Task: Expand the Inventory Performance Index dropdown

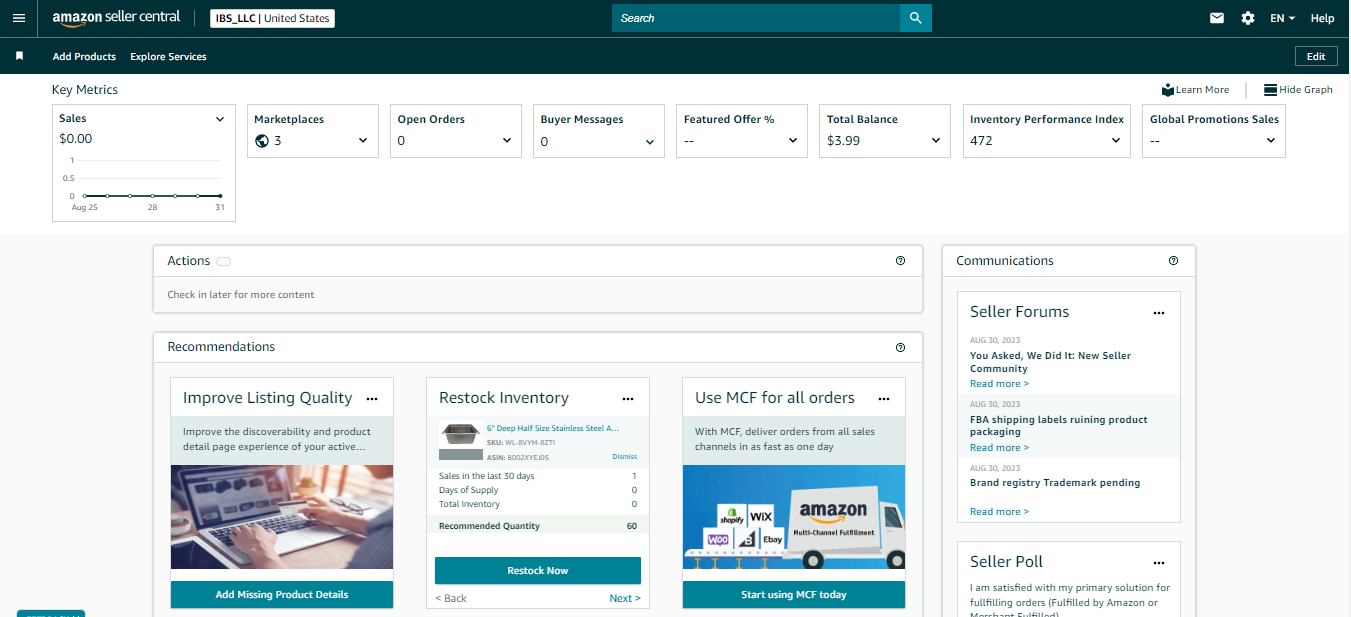Action: 1116,141
